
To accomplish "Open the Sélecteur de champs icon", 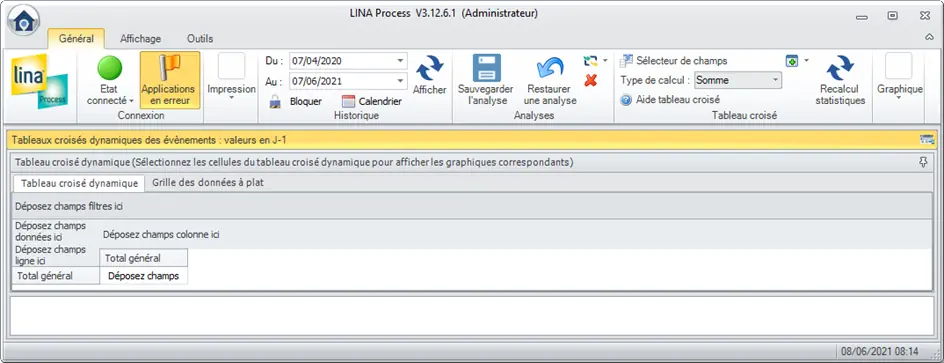I will (x=627, y=60).
